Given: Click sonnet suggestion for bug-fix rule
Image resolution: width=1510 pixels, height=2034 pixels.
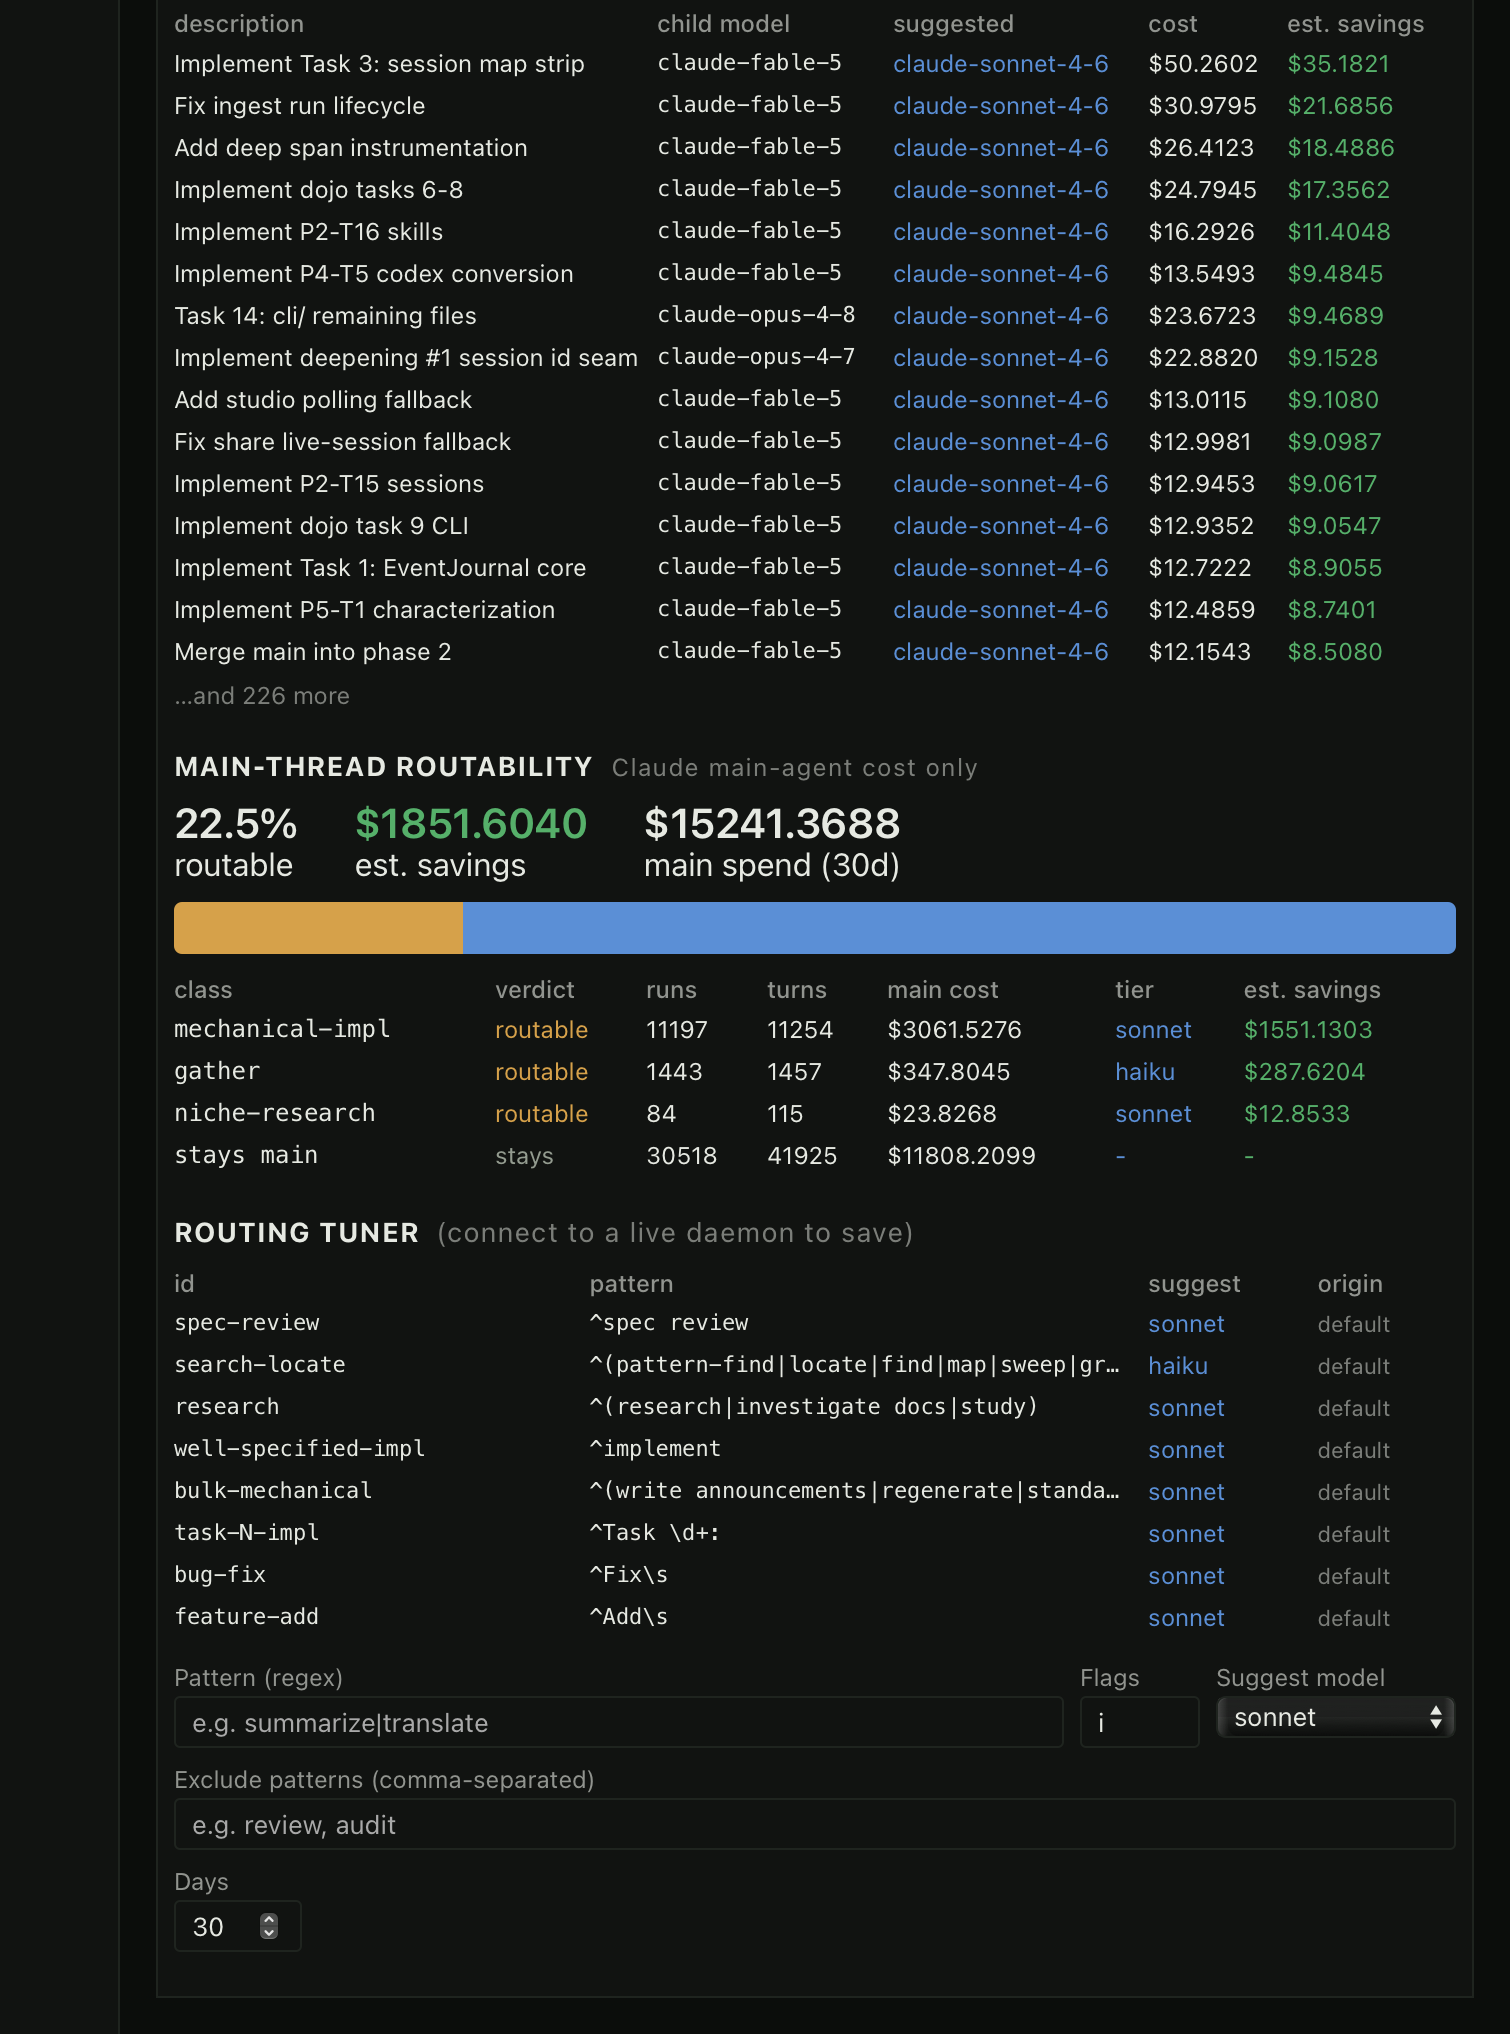Looking at the screenshot, I should pyautogui.click(x=1186, y=1576).
